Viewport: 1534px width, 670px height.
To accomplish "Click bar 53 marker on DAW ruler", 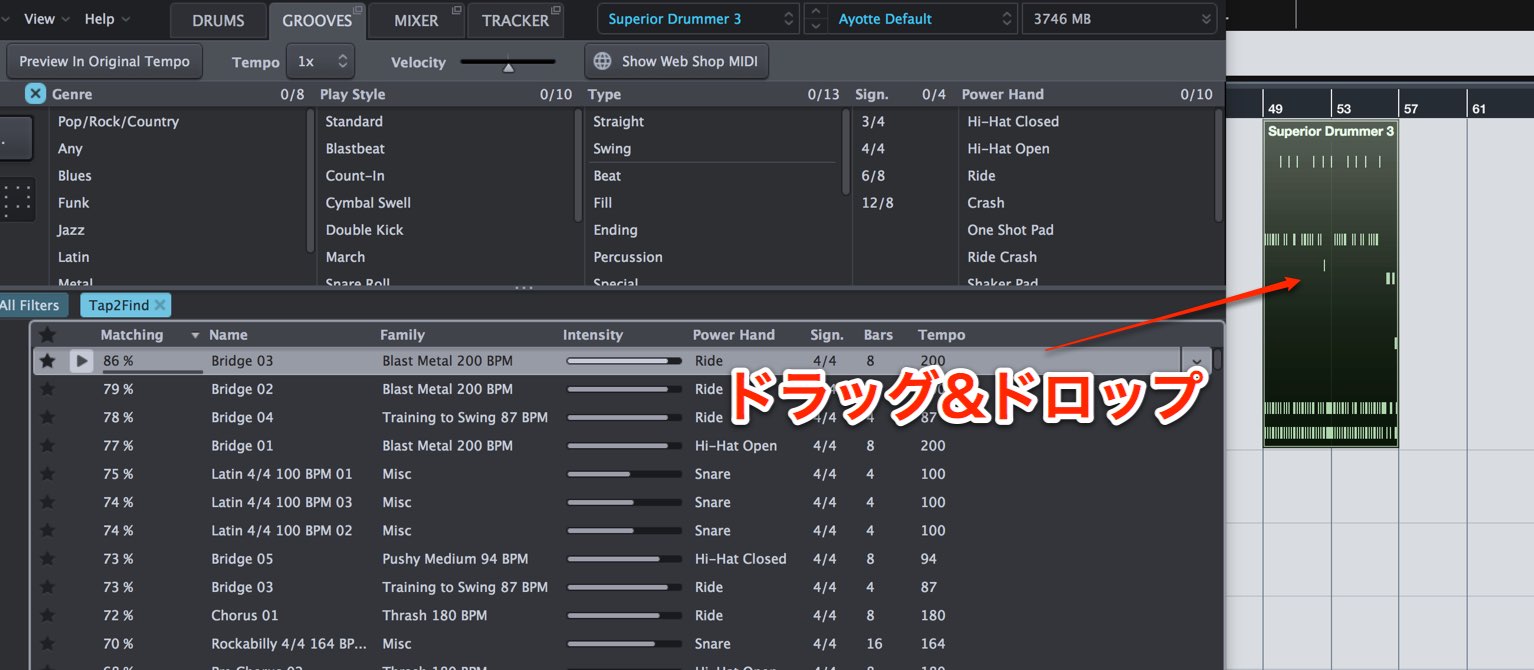I will [1344, 108].
